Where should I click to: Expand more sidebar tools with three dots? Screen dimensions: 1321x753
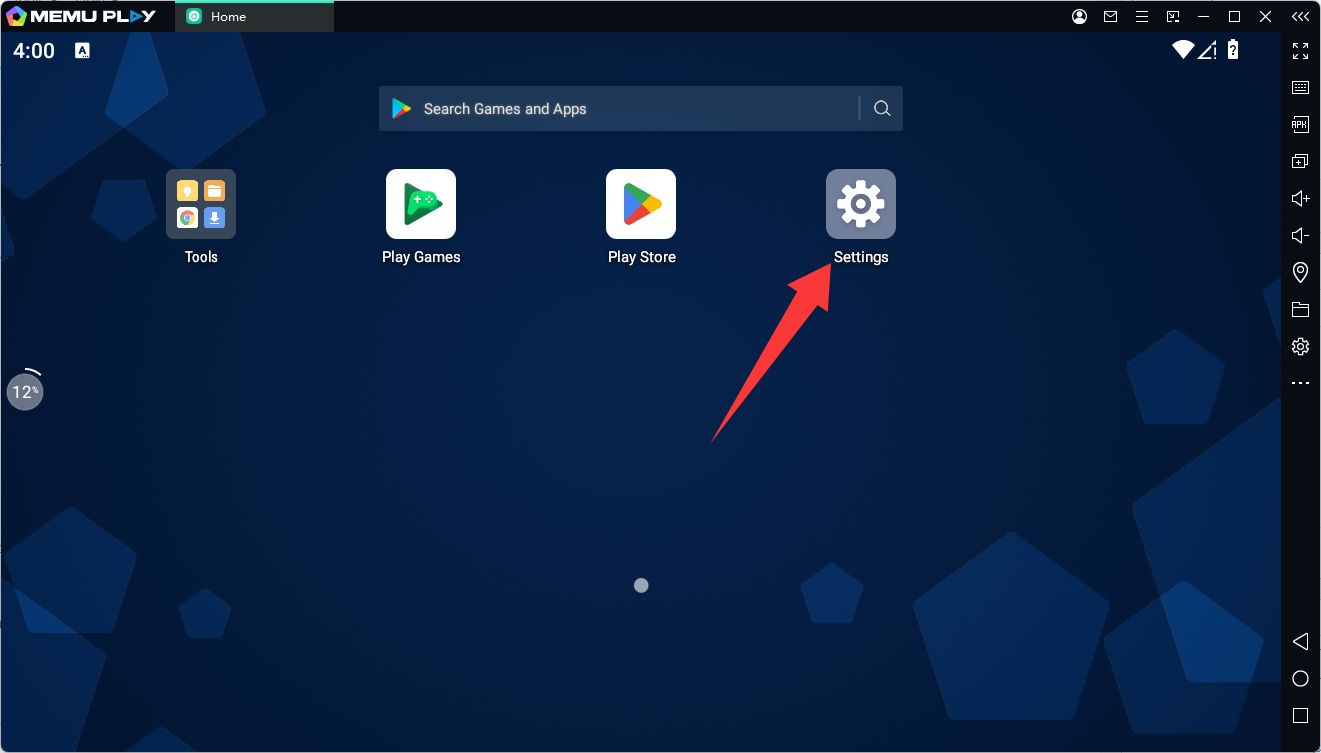pyautogui.click(x=1300, y=383)
